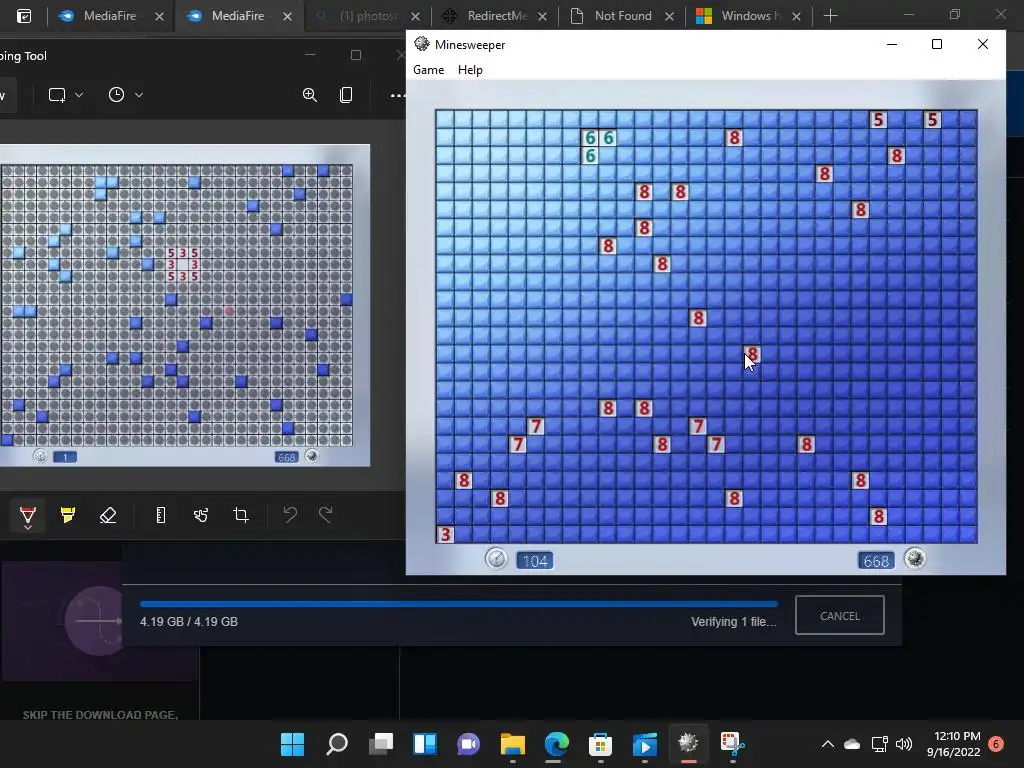Close the Not Found tab
This screenshot has width=1024, height=768.
coord(669,16)
